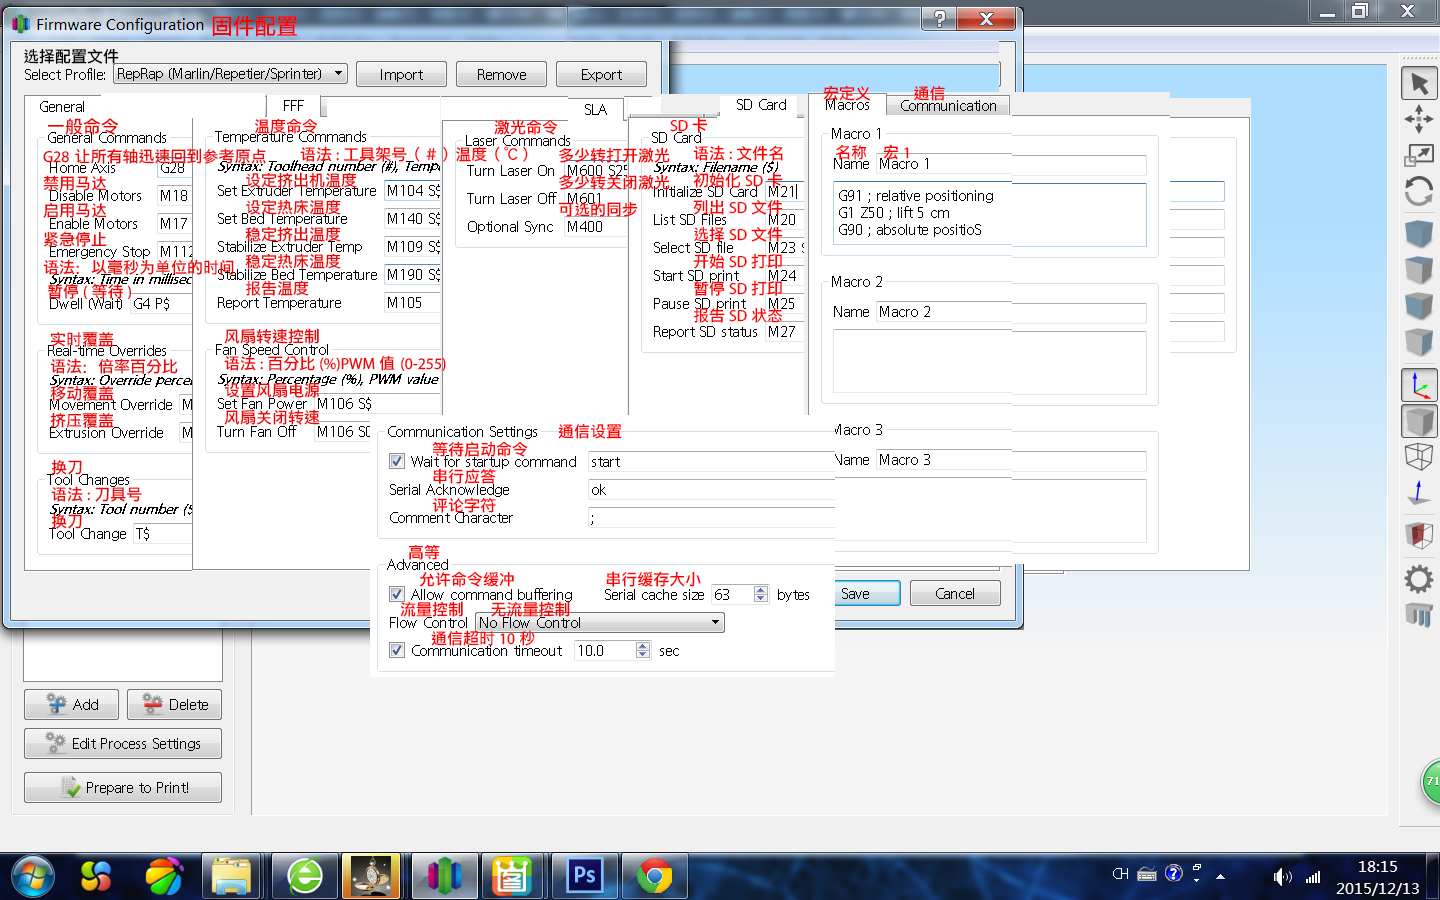Uncheck Wait for startup command
The height and width of the screenshot is (900, 1440).
pyautogui.click(x=397, y=461)
